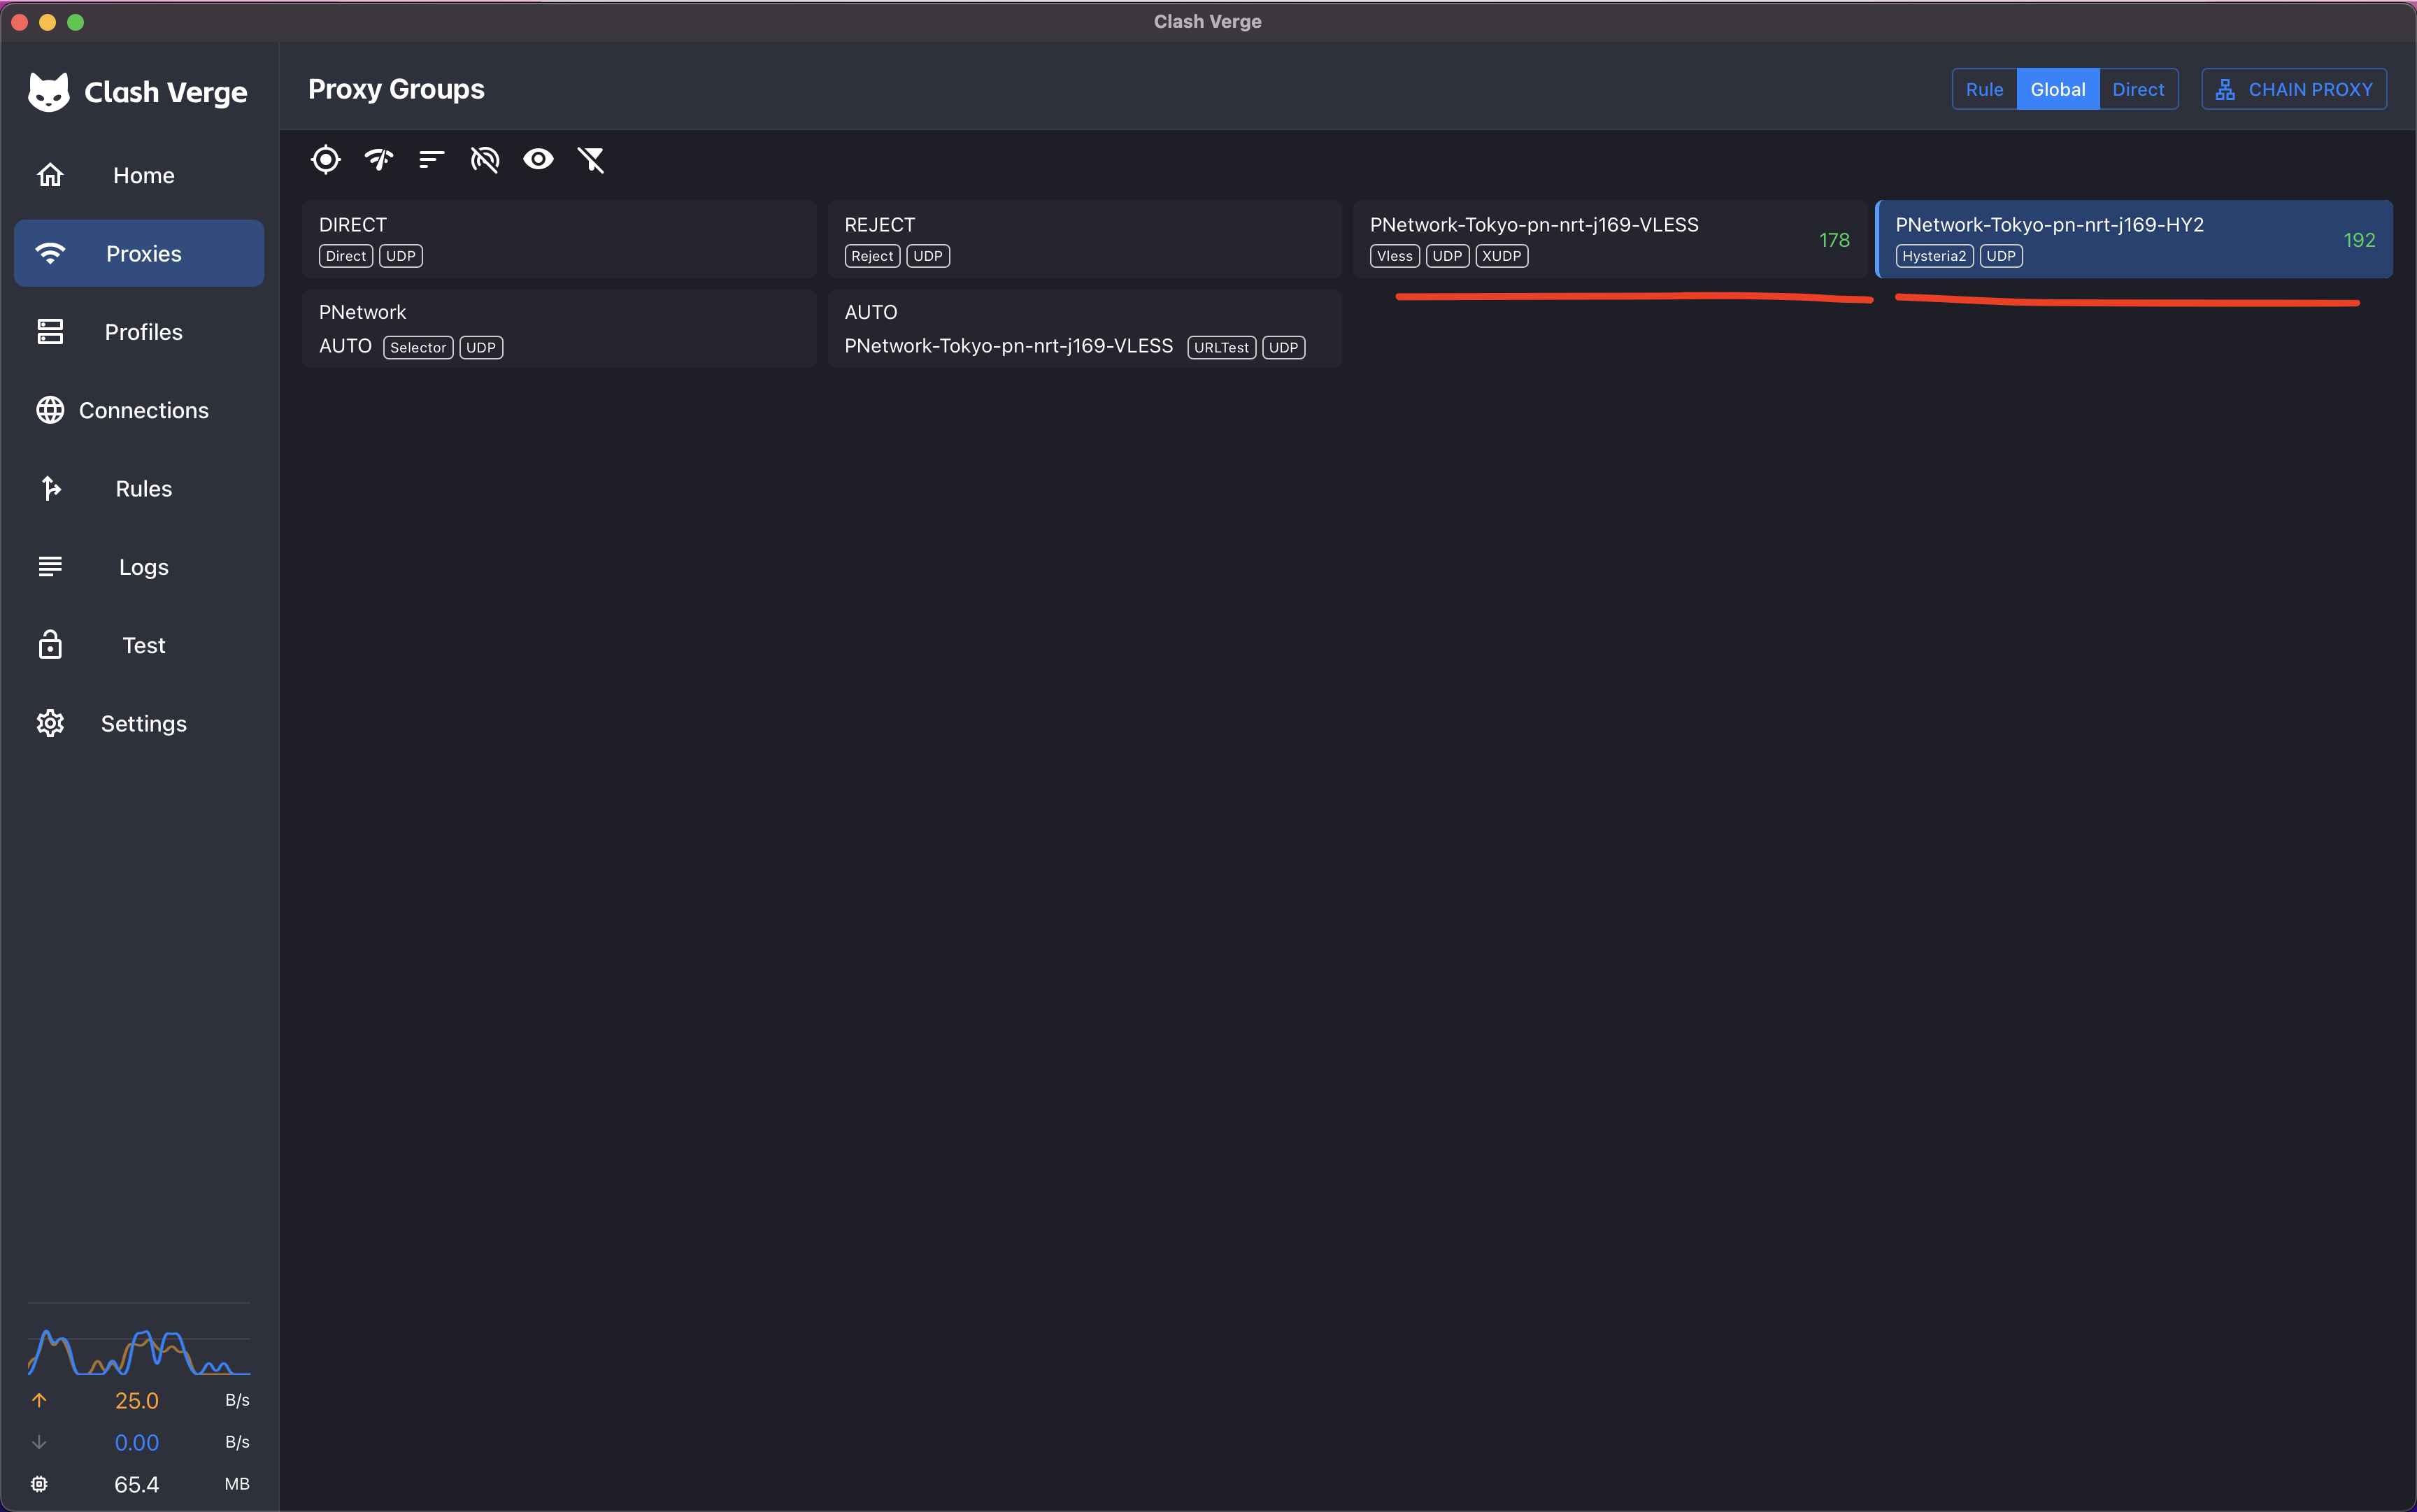
Task: Click the URLTest tag on AUTO card
Action: click(1221, 347)
